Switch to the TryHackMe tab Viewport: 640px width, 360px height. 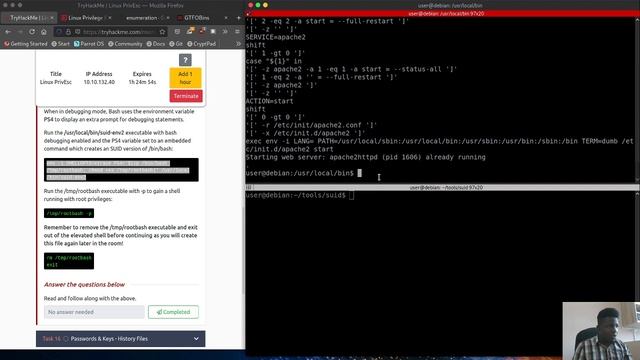(x=29, y=18)
